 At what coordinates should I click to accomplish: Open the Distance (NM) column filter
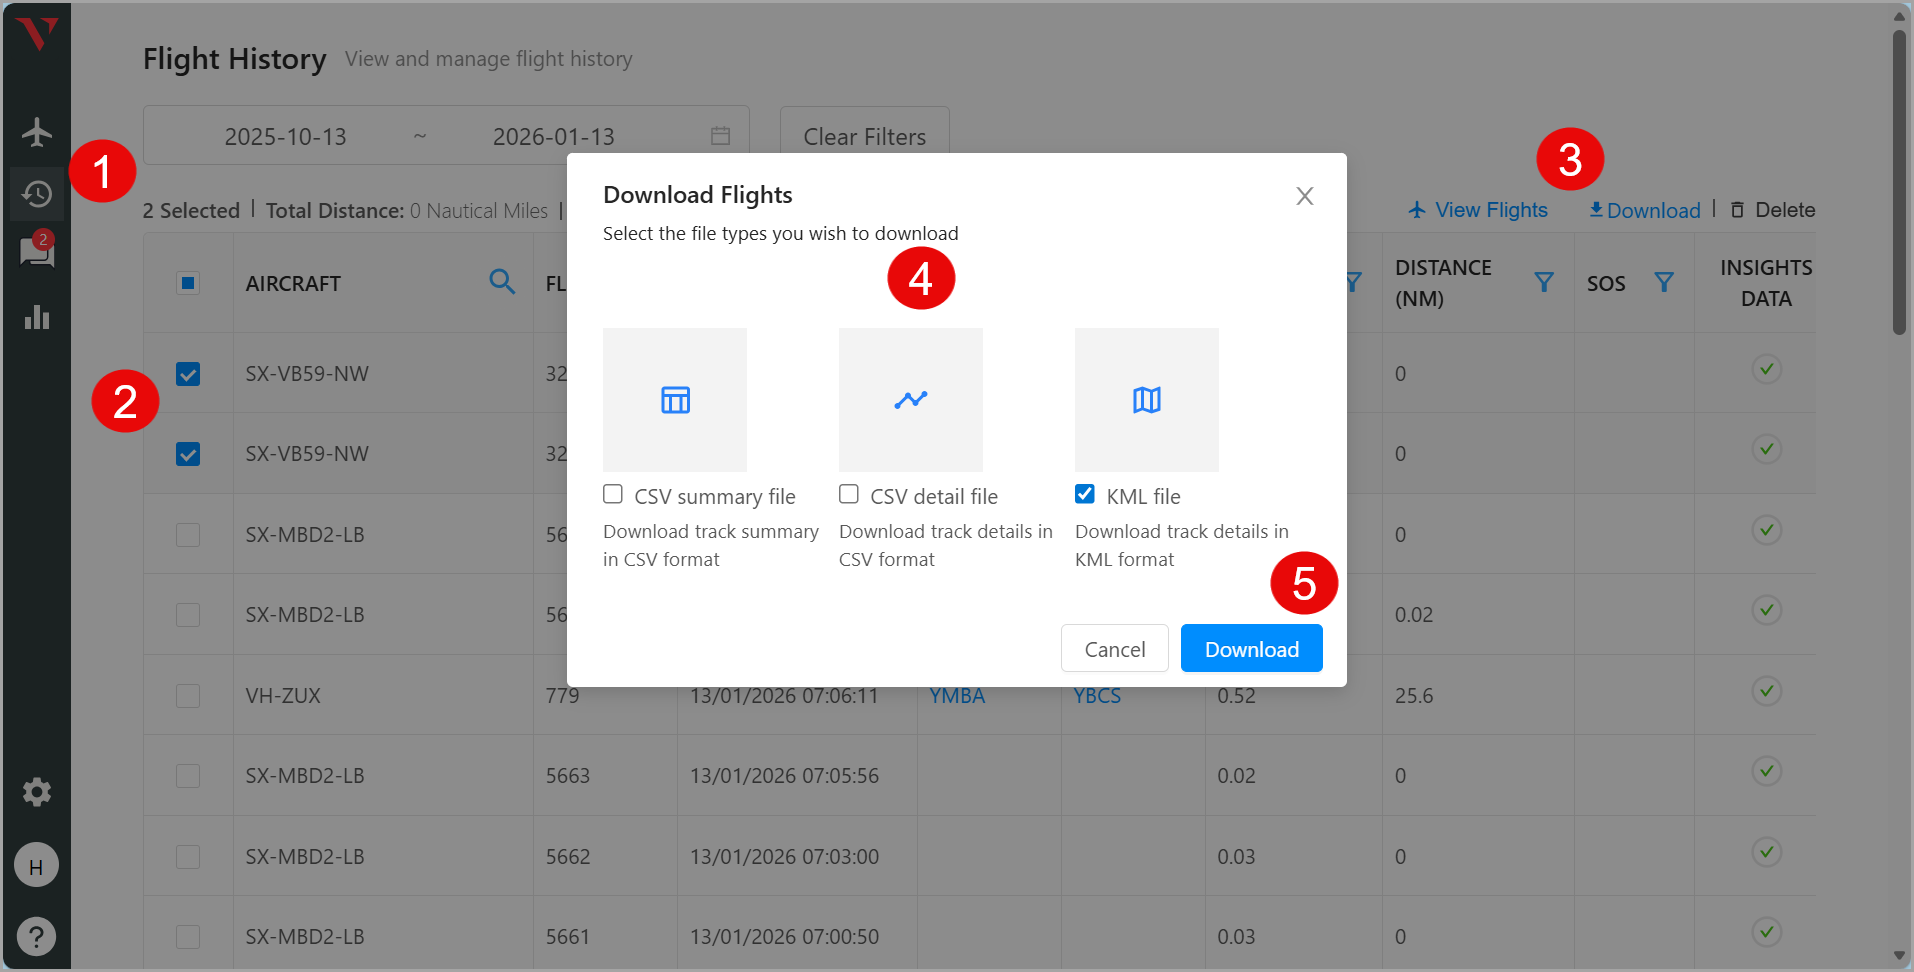pyautogui.click(x=1544, y=283)
